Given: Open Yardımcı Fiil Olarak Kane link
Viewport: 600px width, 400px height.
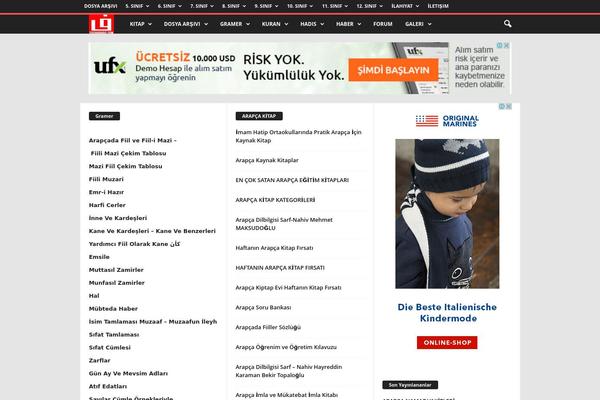Looking at the screenshot, I should tap(134, 244).
